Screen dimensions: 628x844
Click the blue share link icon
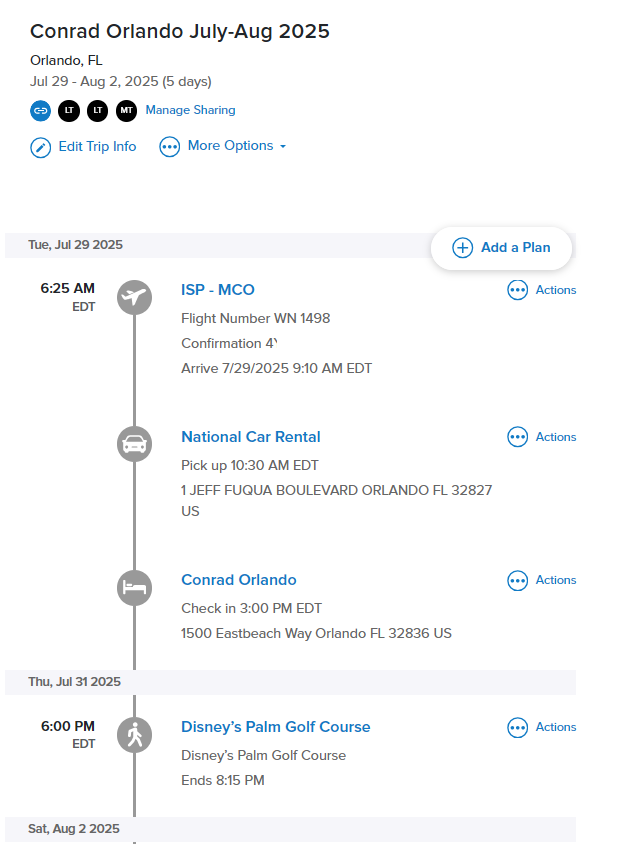(40, 110)
